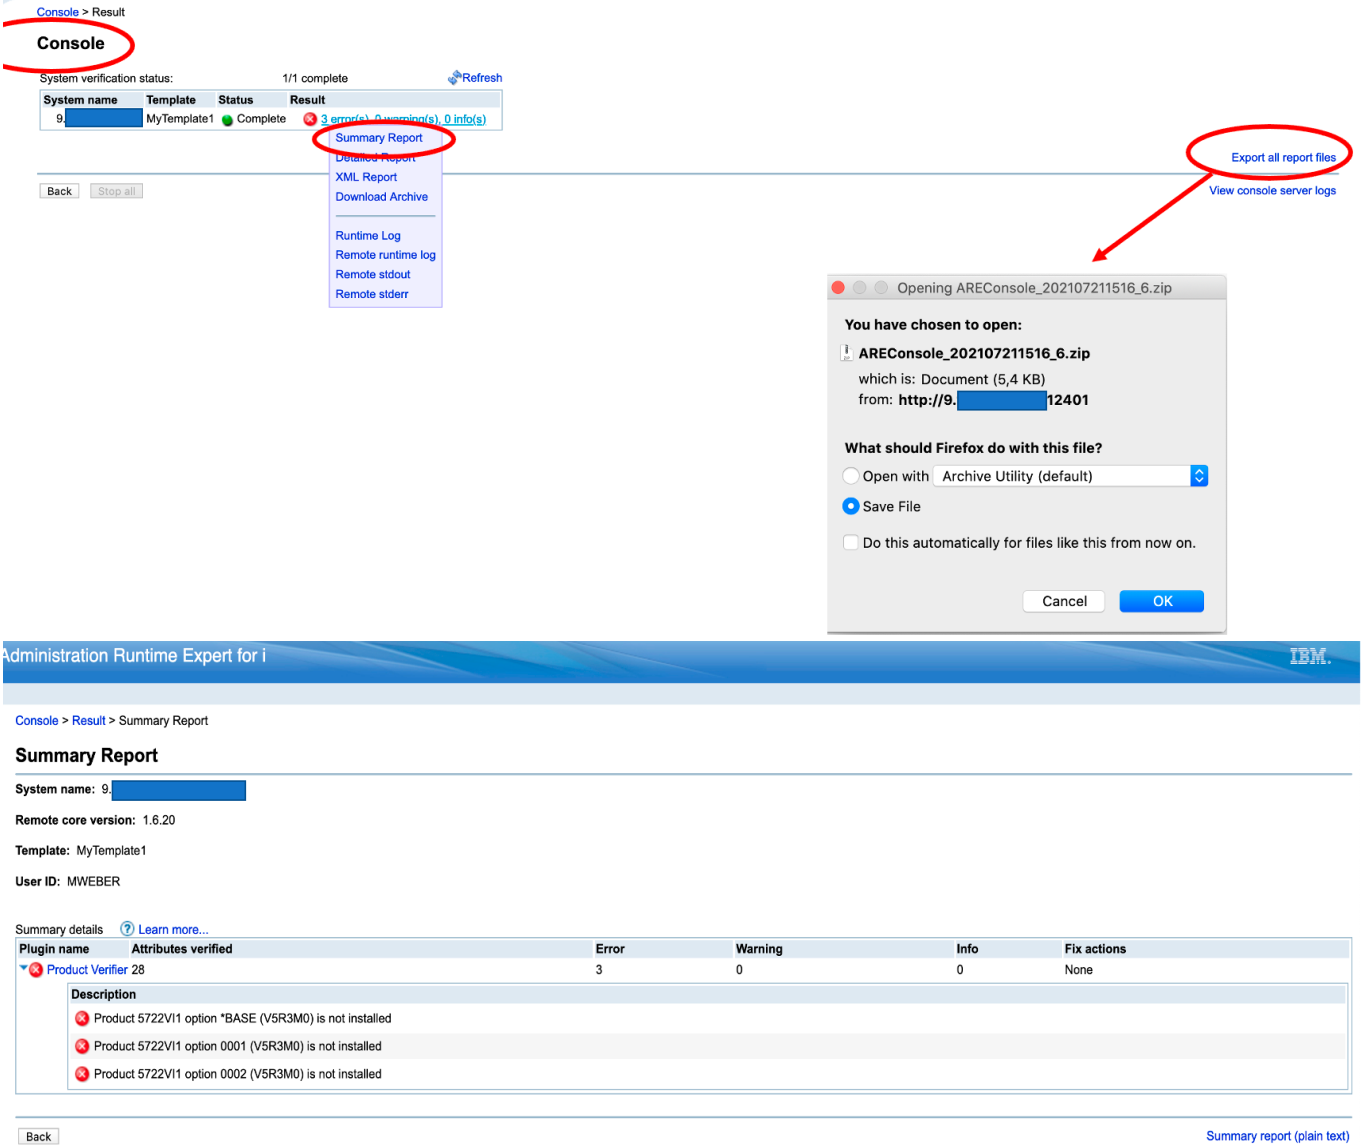Open the Runtime Log entry
The image size is (1361, 1145).
pyautogui.click(x=368, y=236)
